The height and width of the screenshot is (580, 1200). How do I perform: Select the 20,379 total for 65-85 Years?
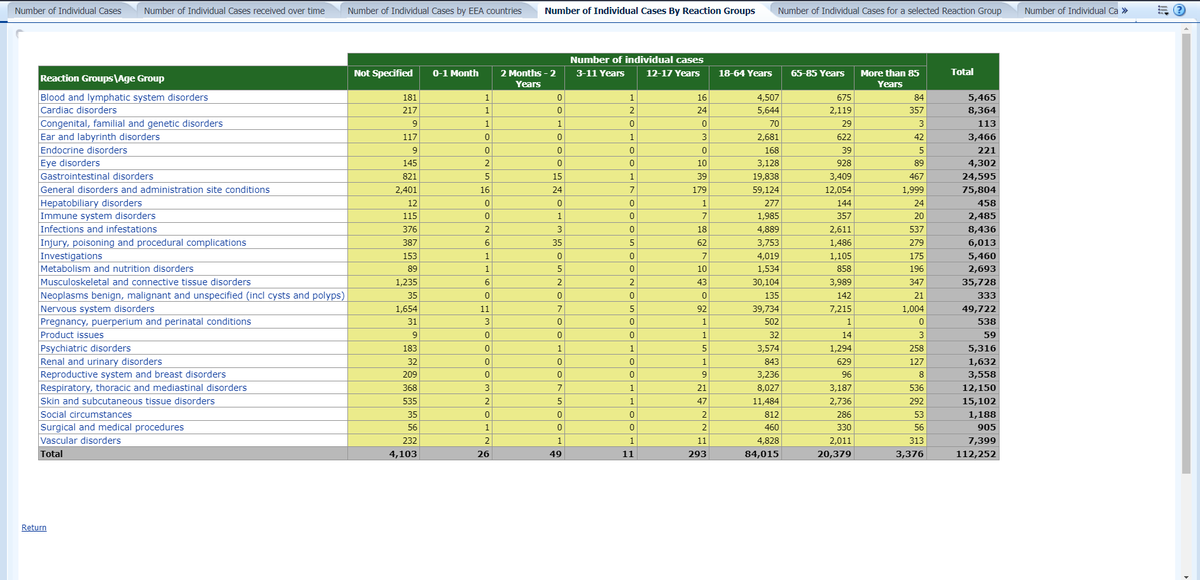(817, 454)
